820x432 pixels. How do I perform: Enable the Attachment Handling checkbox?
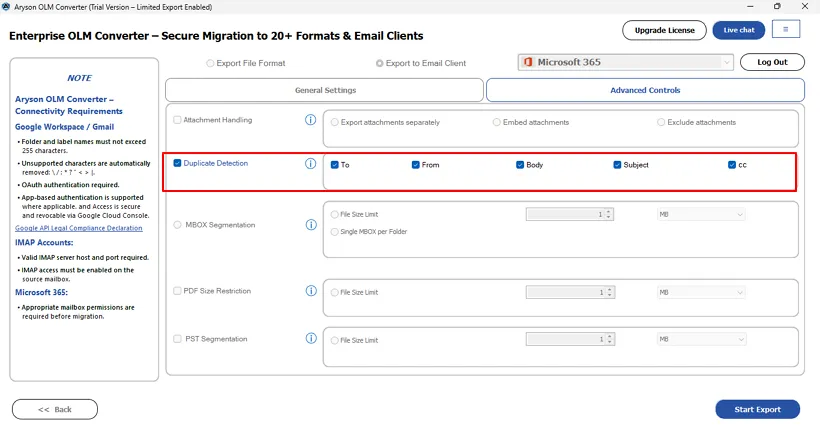tap(178, 120)
